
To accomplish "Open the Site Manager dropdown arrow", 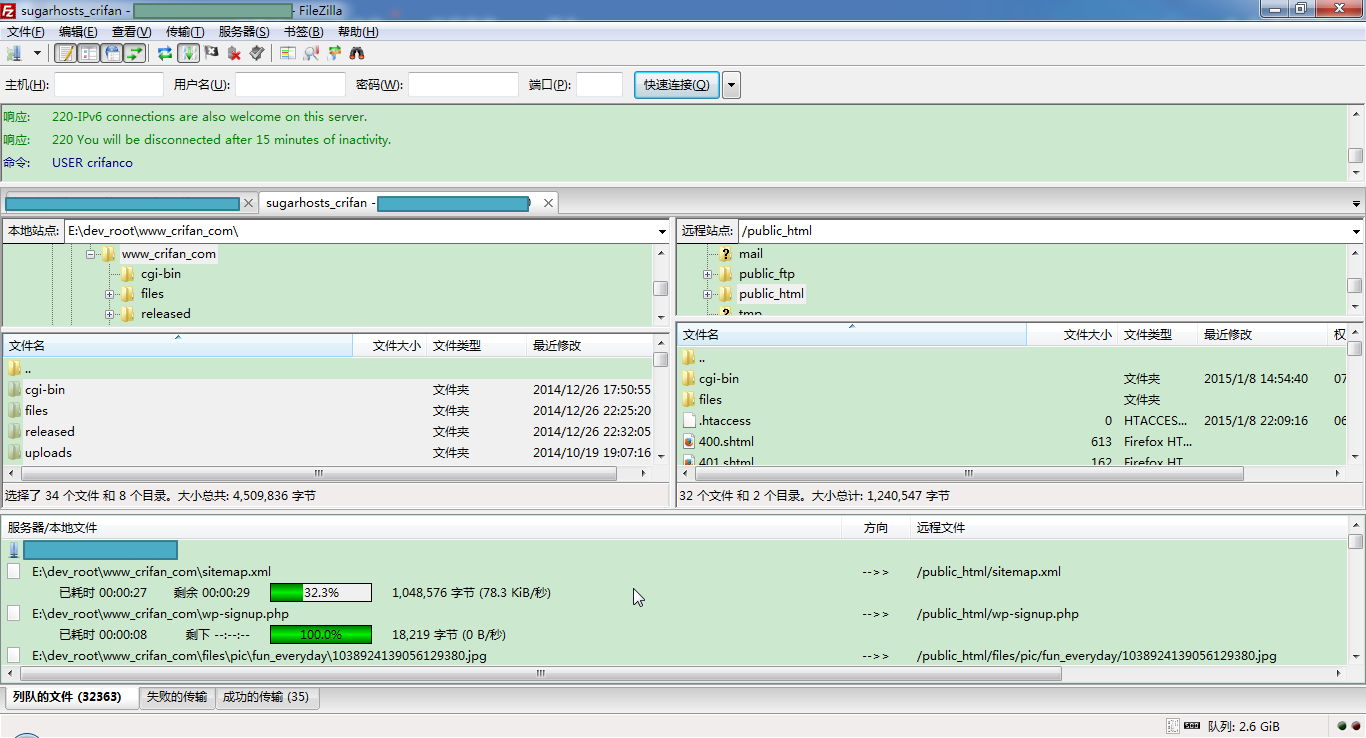I will pyautogui.click(x=38, y=53).
